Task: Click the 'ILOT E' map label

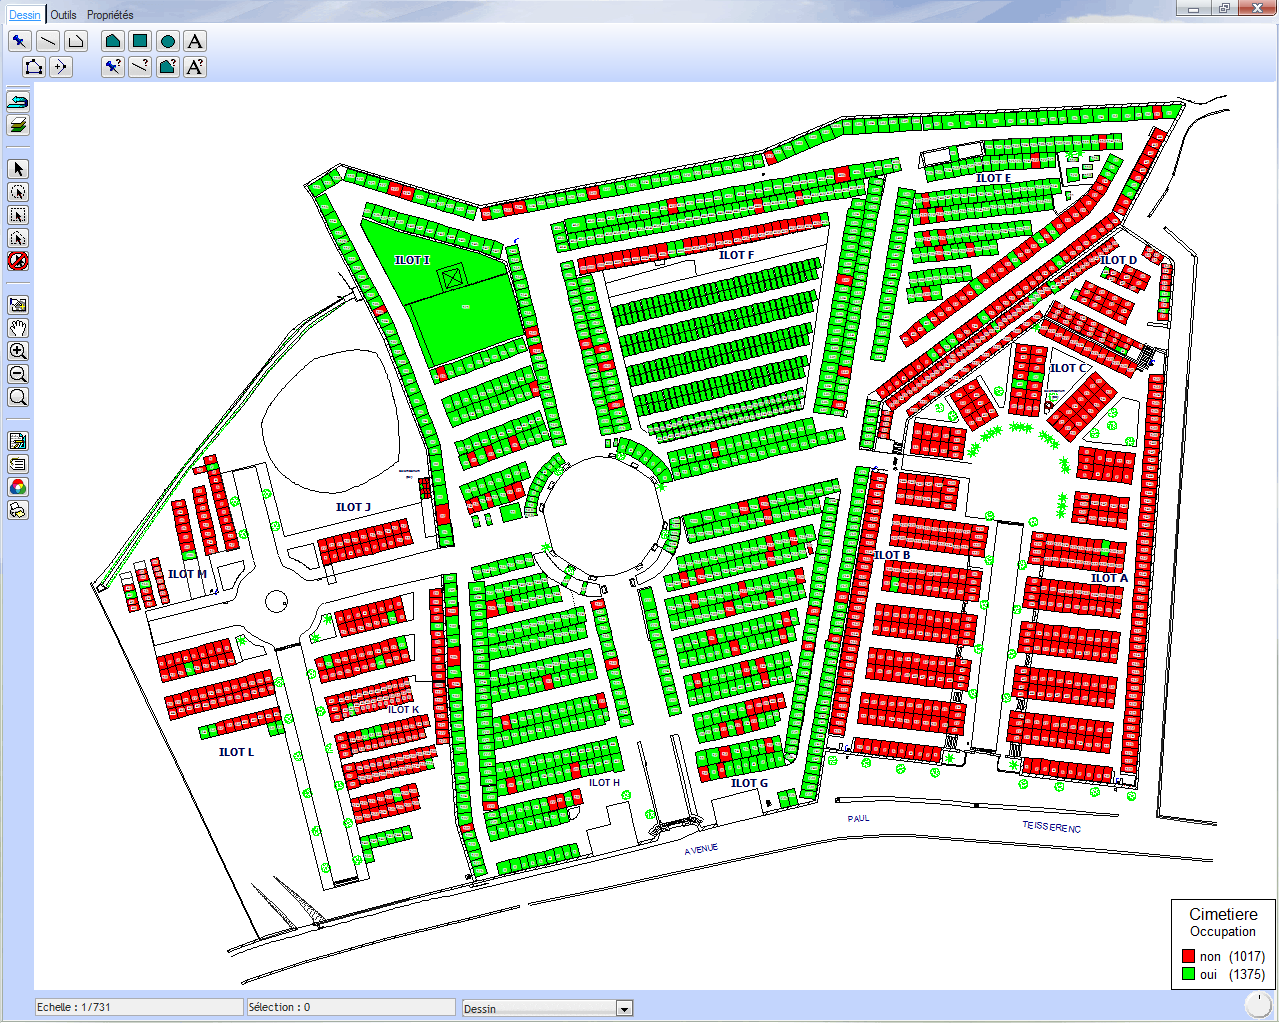Action: [993, 178]
